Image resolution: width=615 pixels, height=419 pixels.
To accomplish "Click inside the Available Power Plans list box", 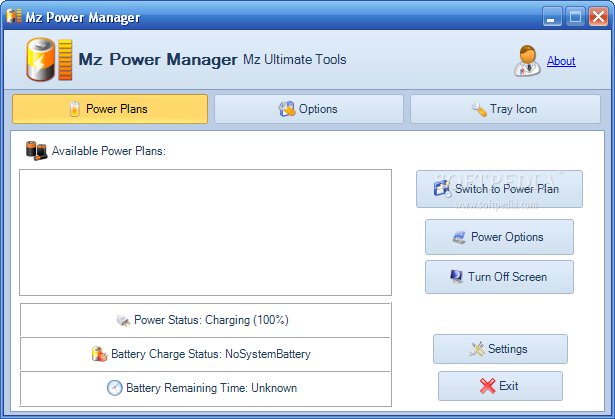I will click(x=206, y=232).
